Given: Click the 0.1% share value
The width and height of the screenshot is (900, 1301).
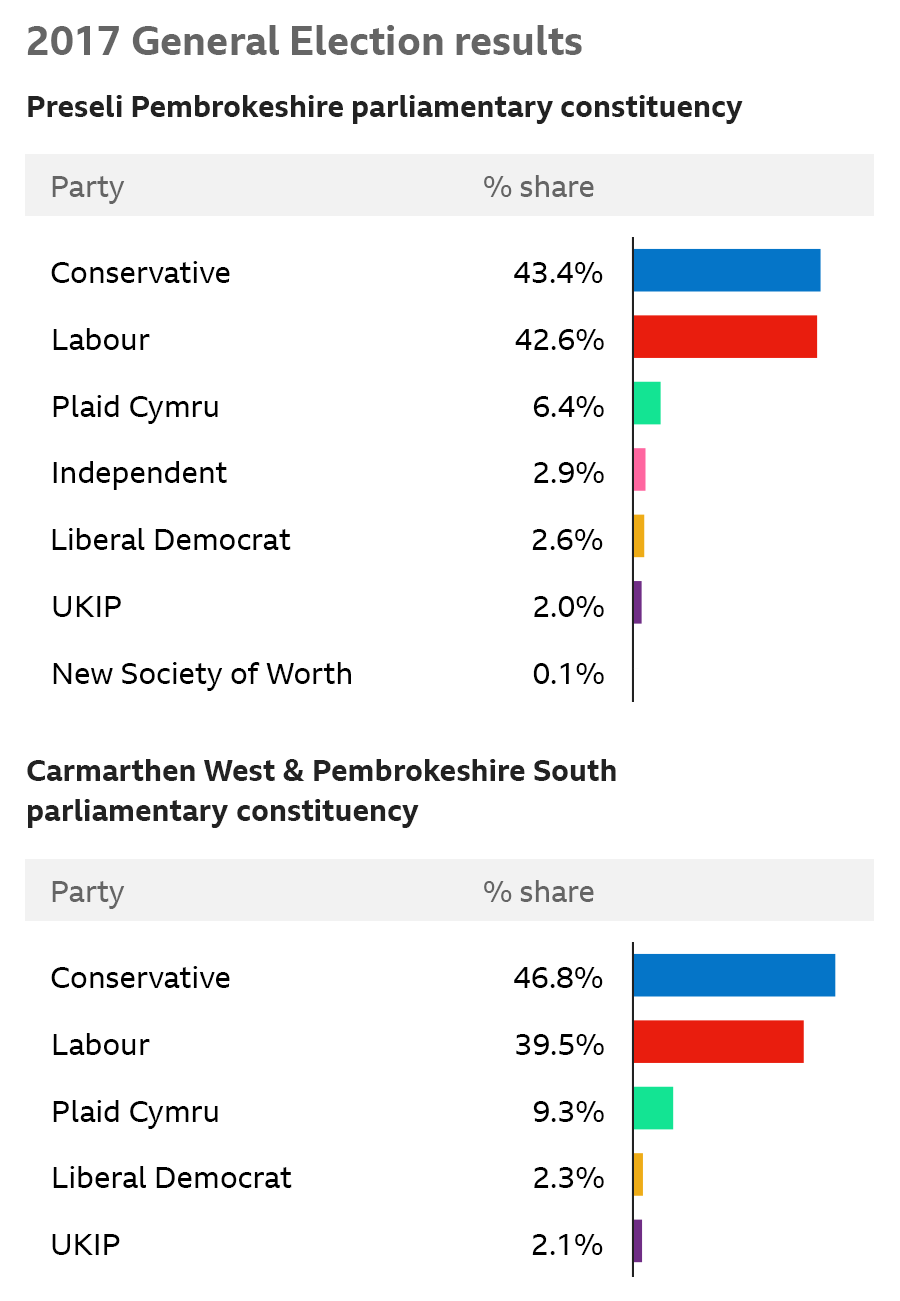Looking at the screenshot, I should coord(568,674).
